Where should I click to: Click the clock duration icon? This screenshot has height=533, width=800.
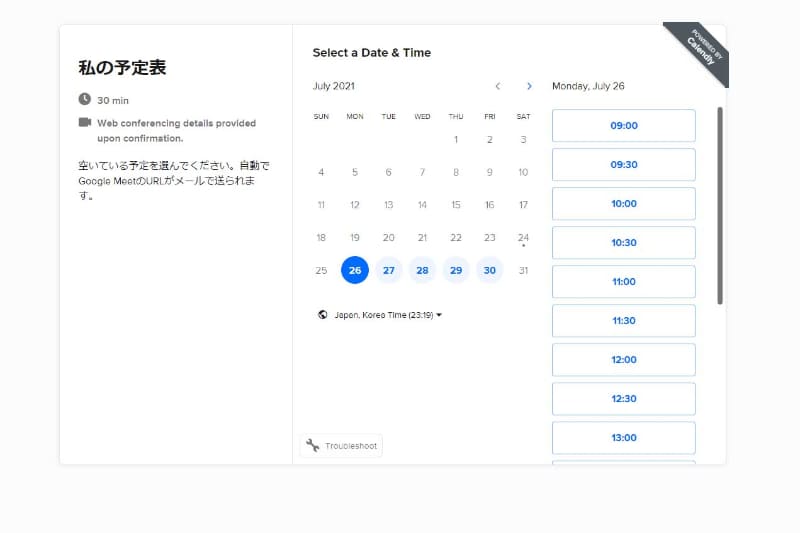tap(85, 99)
